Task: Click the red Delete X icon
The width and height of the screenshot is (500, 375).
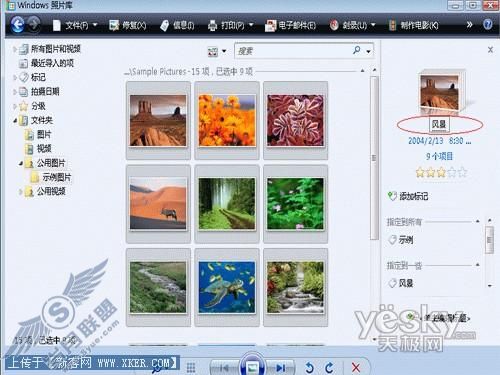Action: click(x=356, y=368)
